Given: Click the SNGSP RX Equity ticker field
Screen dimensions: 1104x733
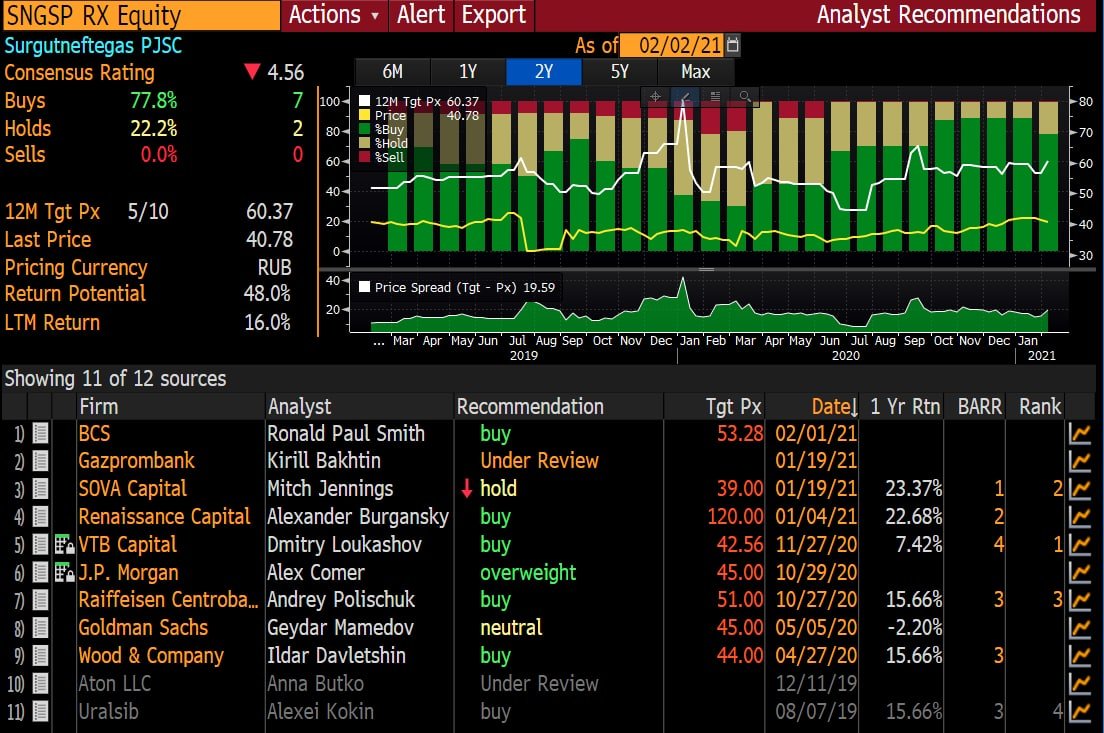Looking at the screenshot, I should tap(142, 15).
